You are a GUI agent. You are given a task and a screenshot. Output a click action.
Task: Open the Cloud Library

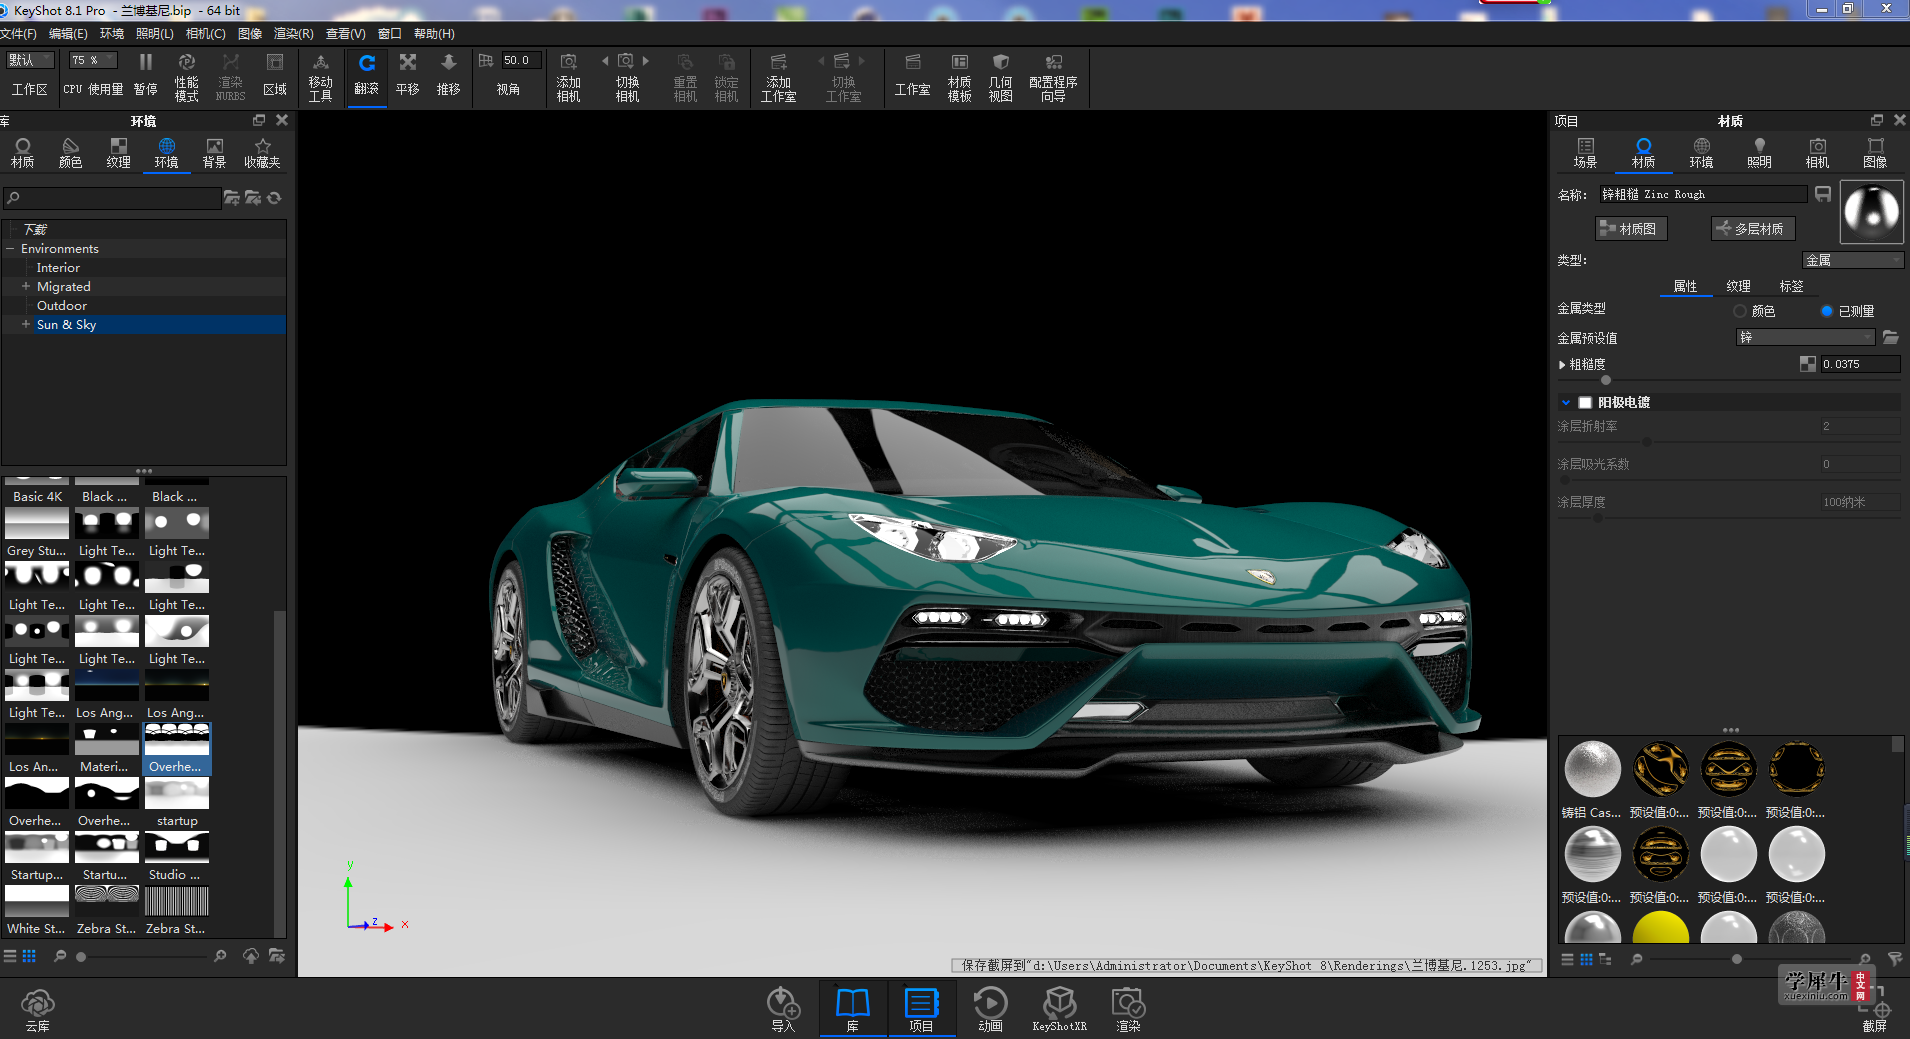(x=38, y=1009)
